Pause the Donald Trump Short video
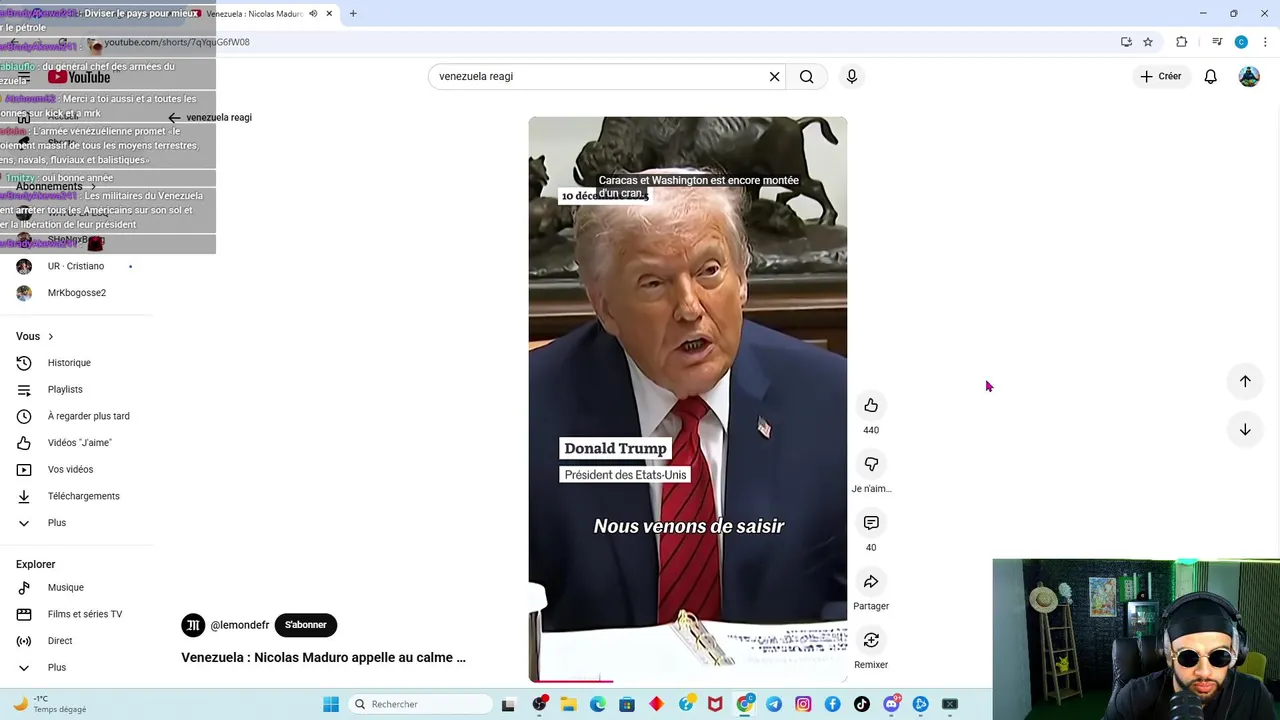This screenshot has height=720, width=1280. (x=688, y=400)
